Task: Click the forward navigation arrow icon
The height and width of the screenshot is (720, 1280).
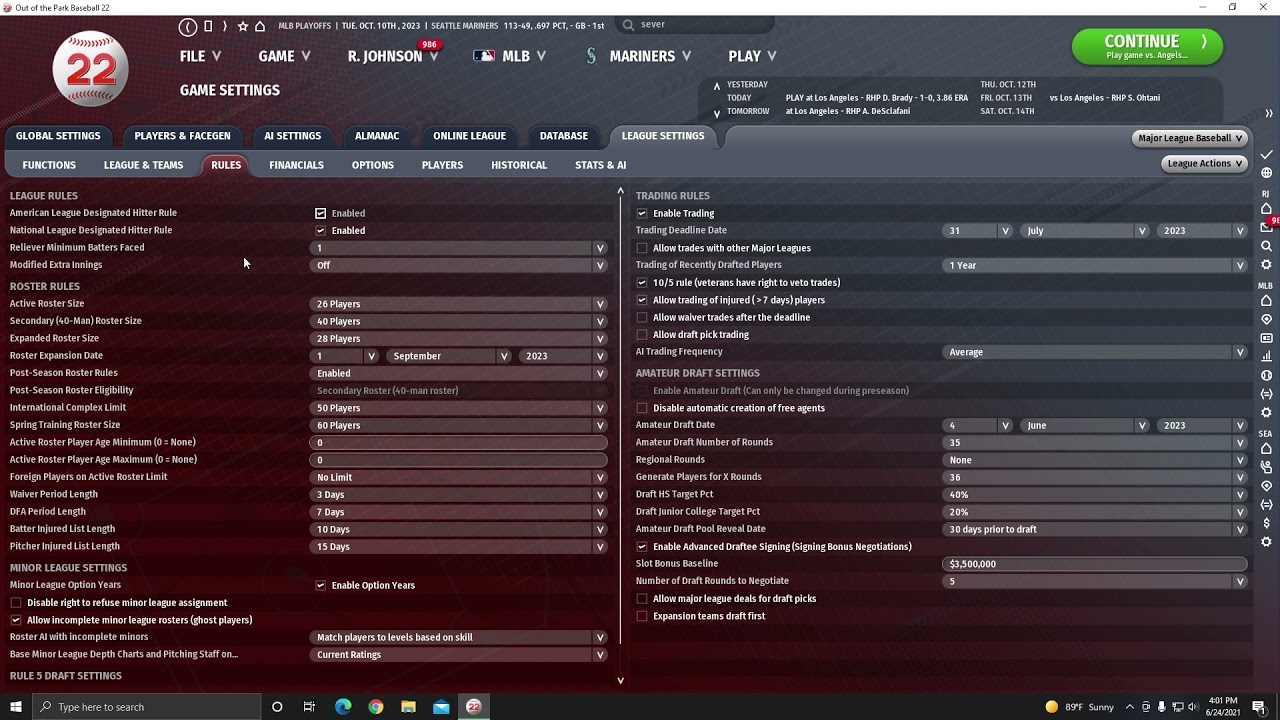Action: click(224, 26)
